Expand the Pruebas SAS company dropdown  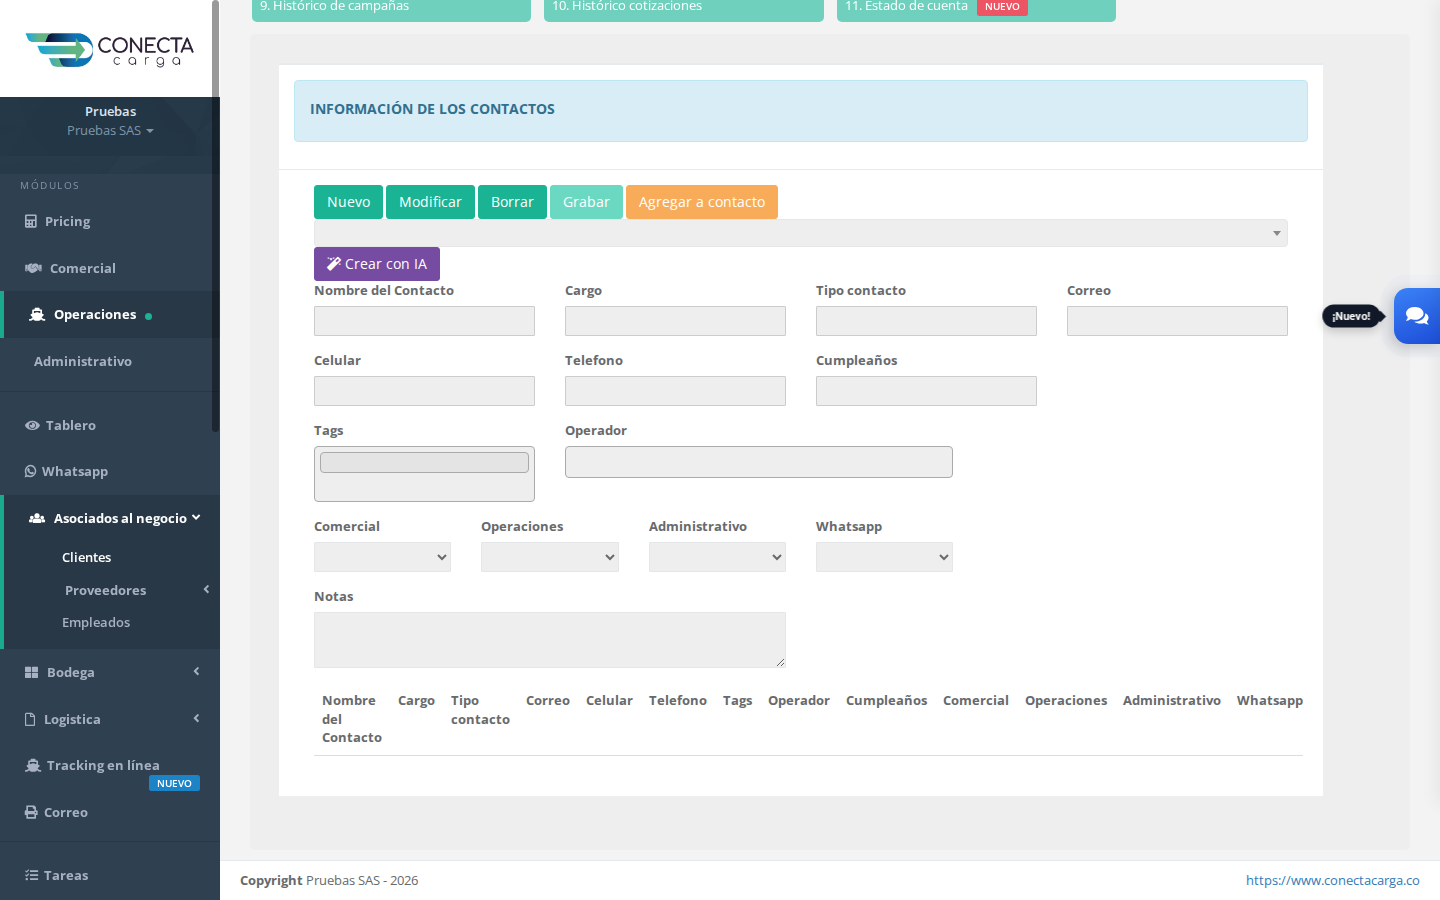coord(110,131)
